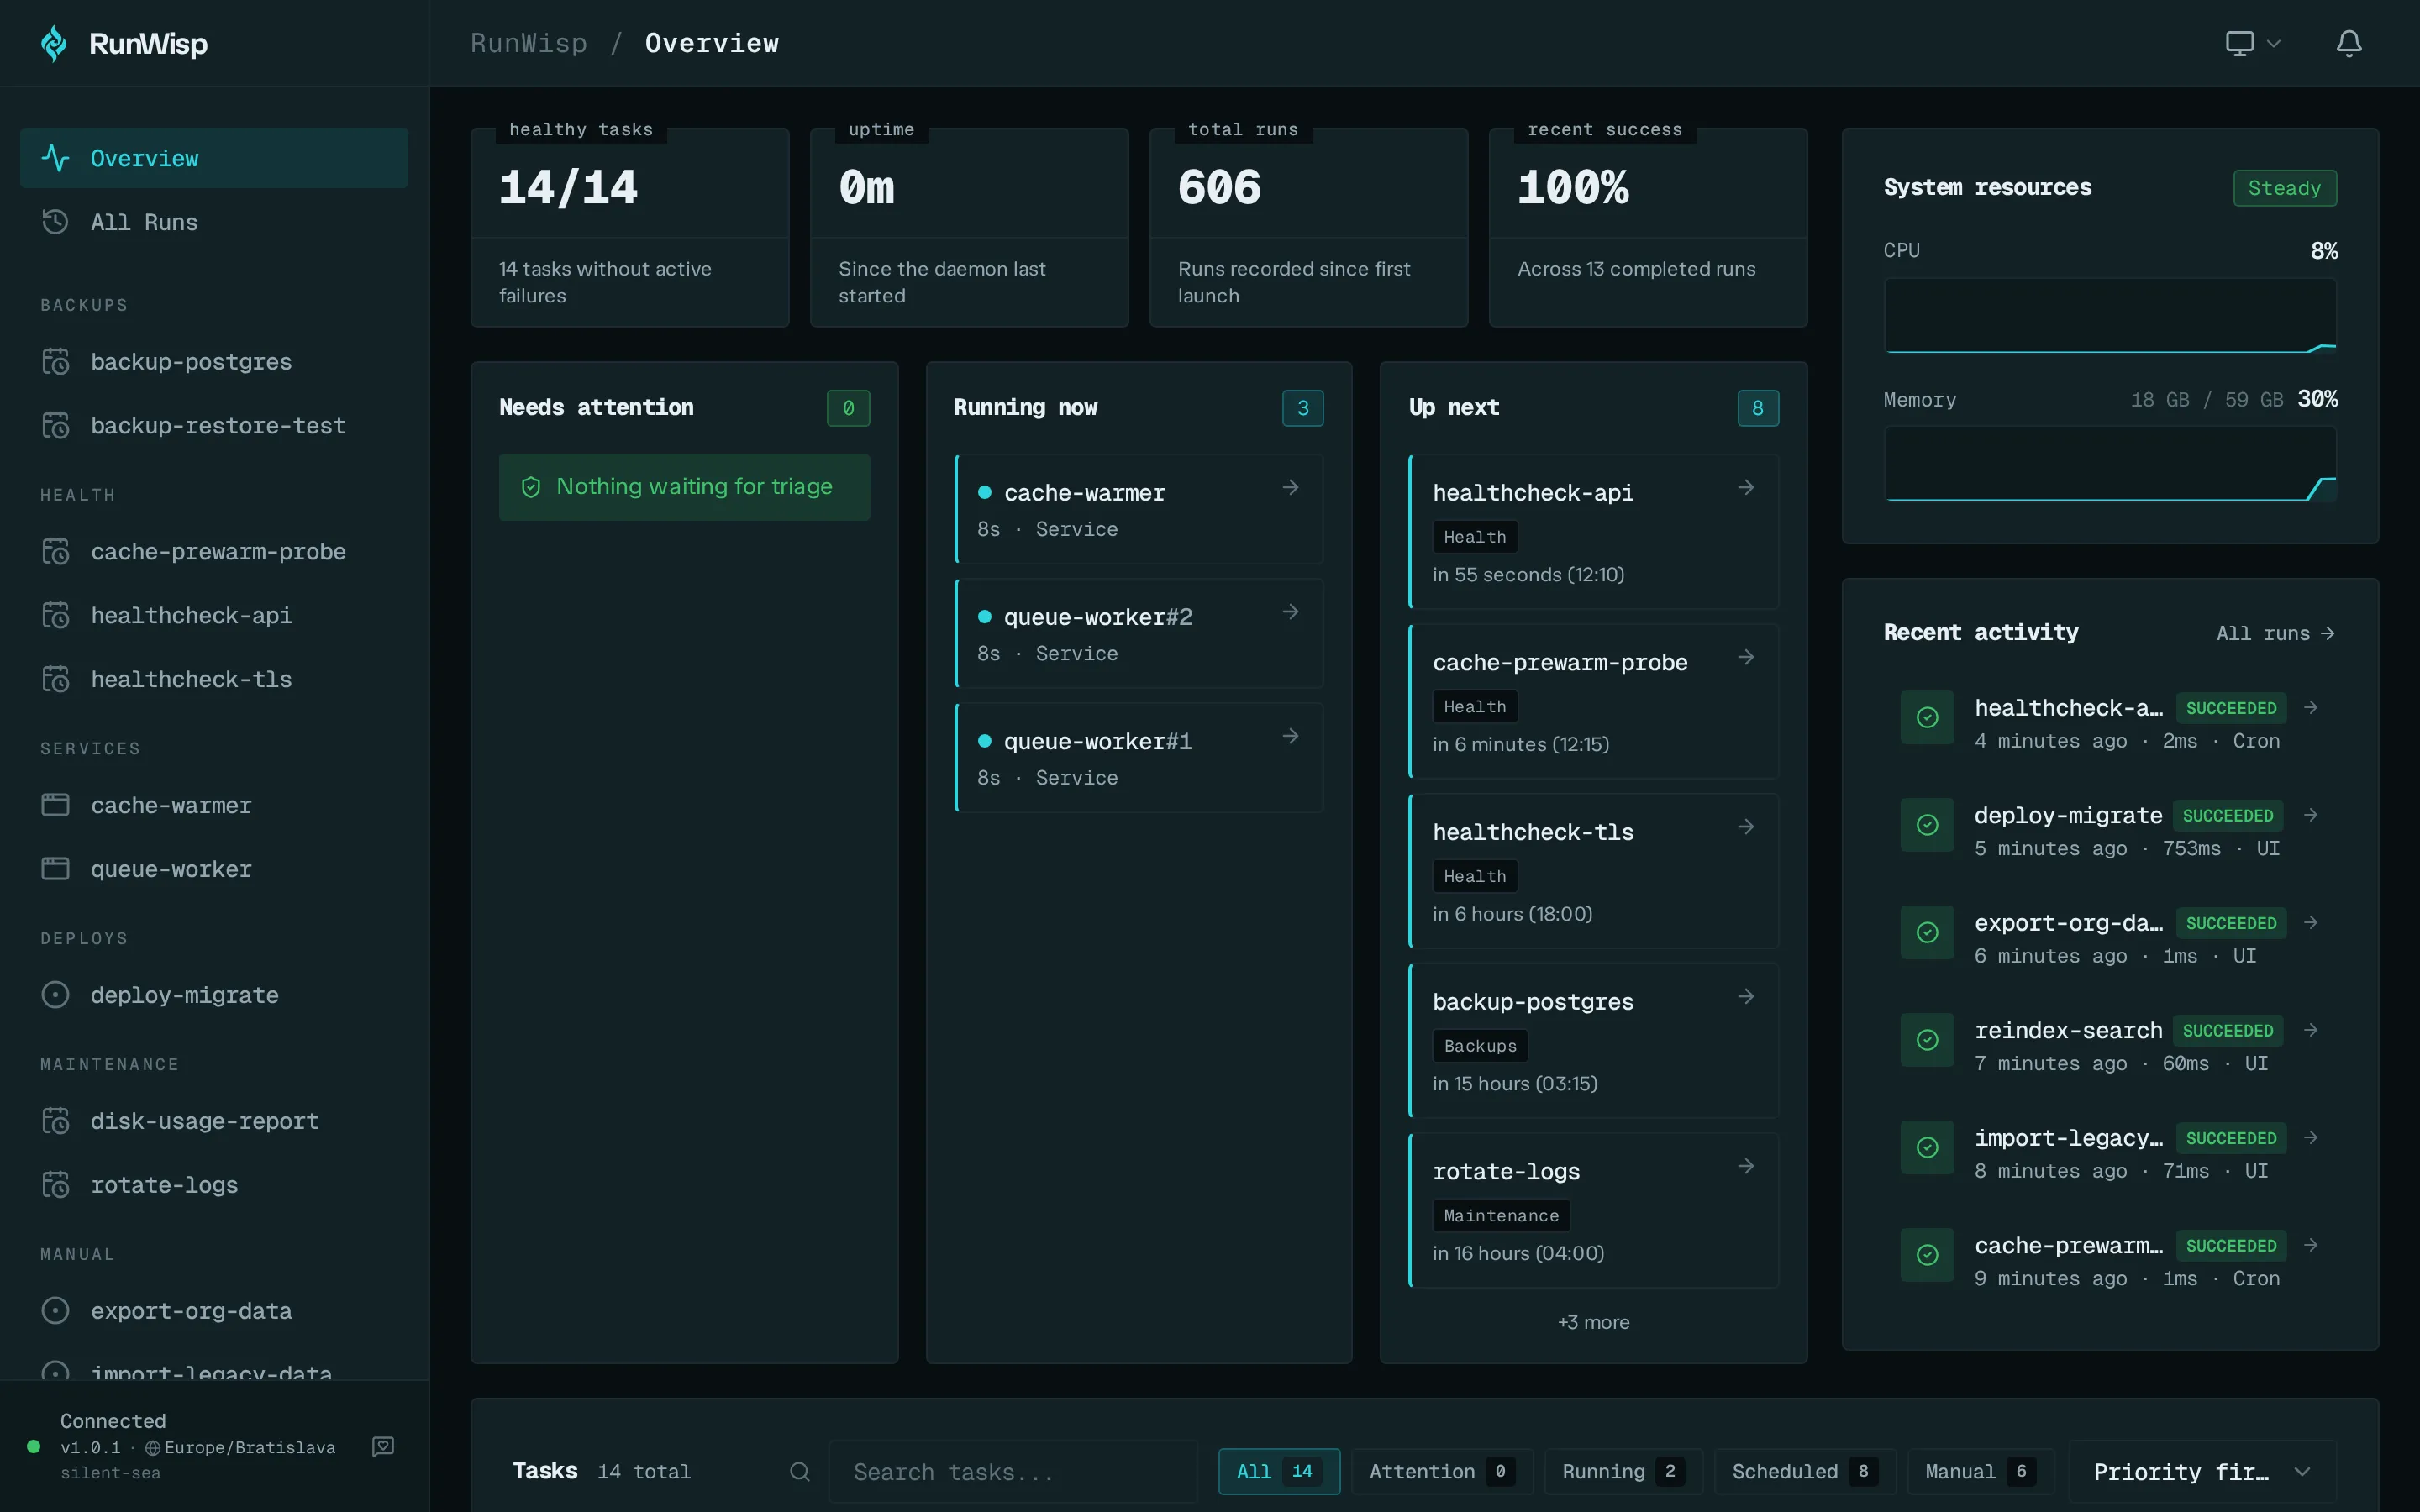Filter tasks by Manual
Image resolution: width=2420 pixels, height=1512 pixels.
[1980, 1471]
